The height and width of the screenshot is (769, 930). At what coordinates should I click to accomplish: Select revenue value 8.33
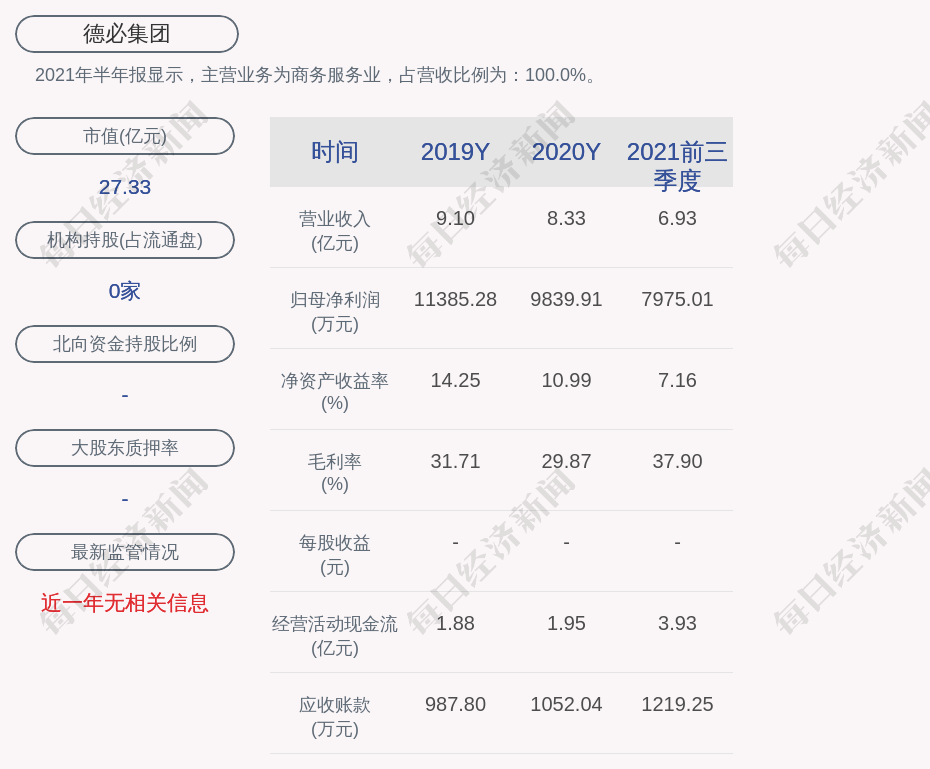click(566, 218)
